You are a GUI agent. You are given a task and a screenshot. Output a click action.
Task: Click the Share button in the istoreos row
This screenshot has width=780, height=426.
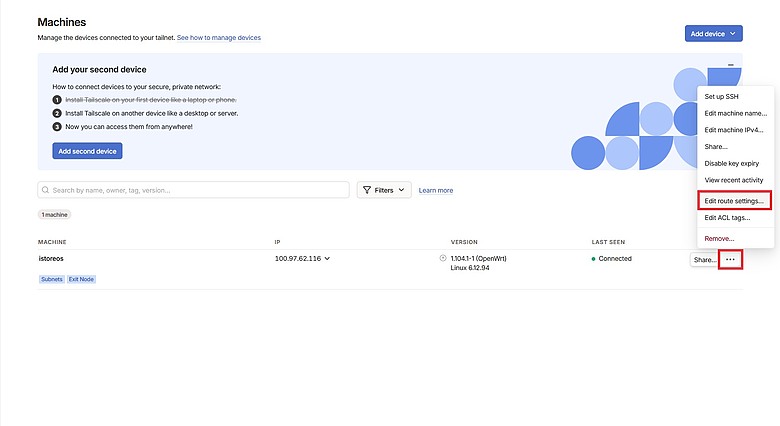[x=704, y=260]
